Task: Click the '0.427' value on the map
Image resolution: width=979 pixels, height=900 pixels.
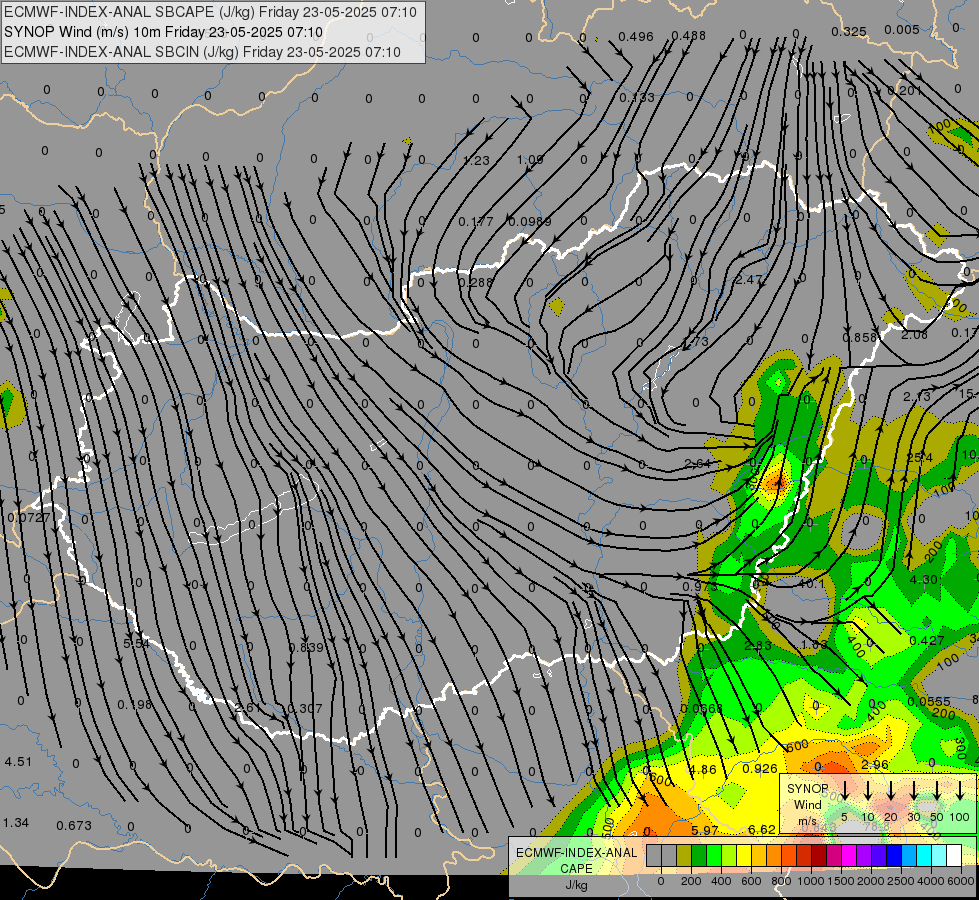Action: 927,641
